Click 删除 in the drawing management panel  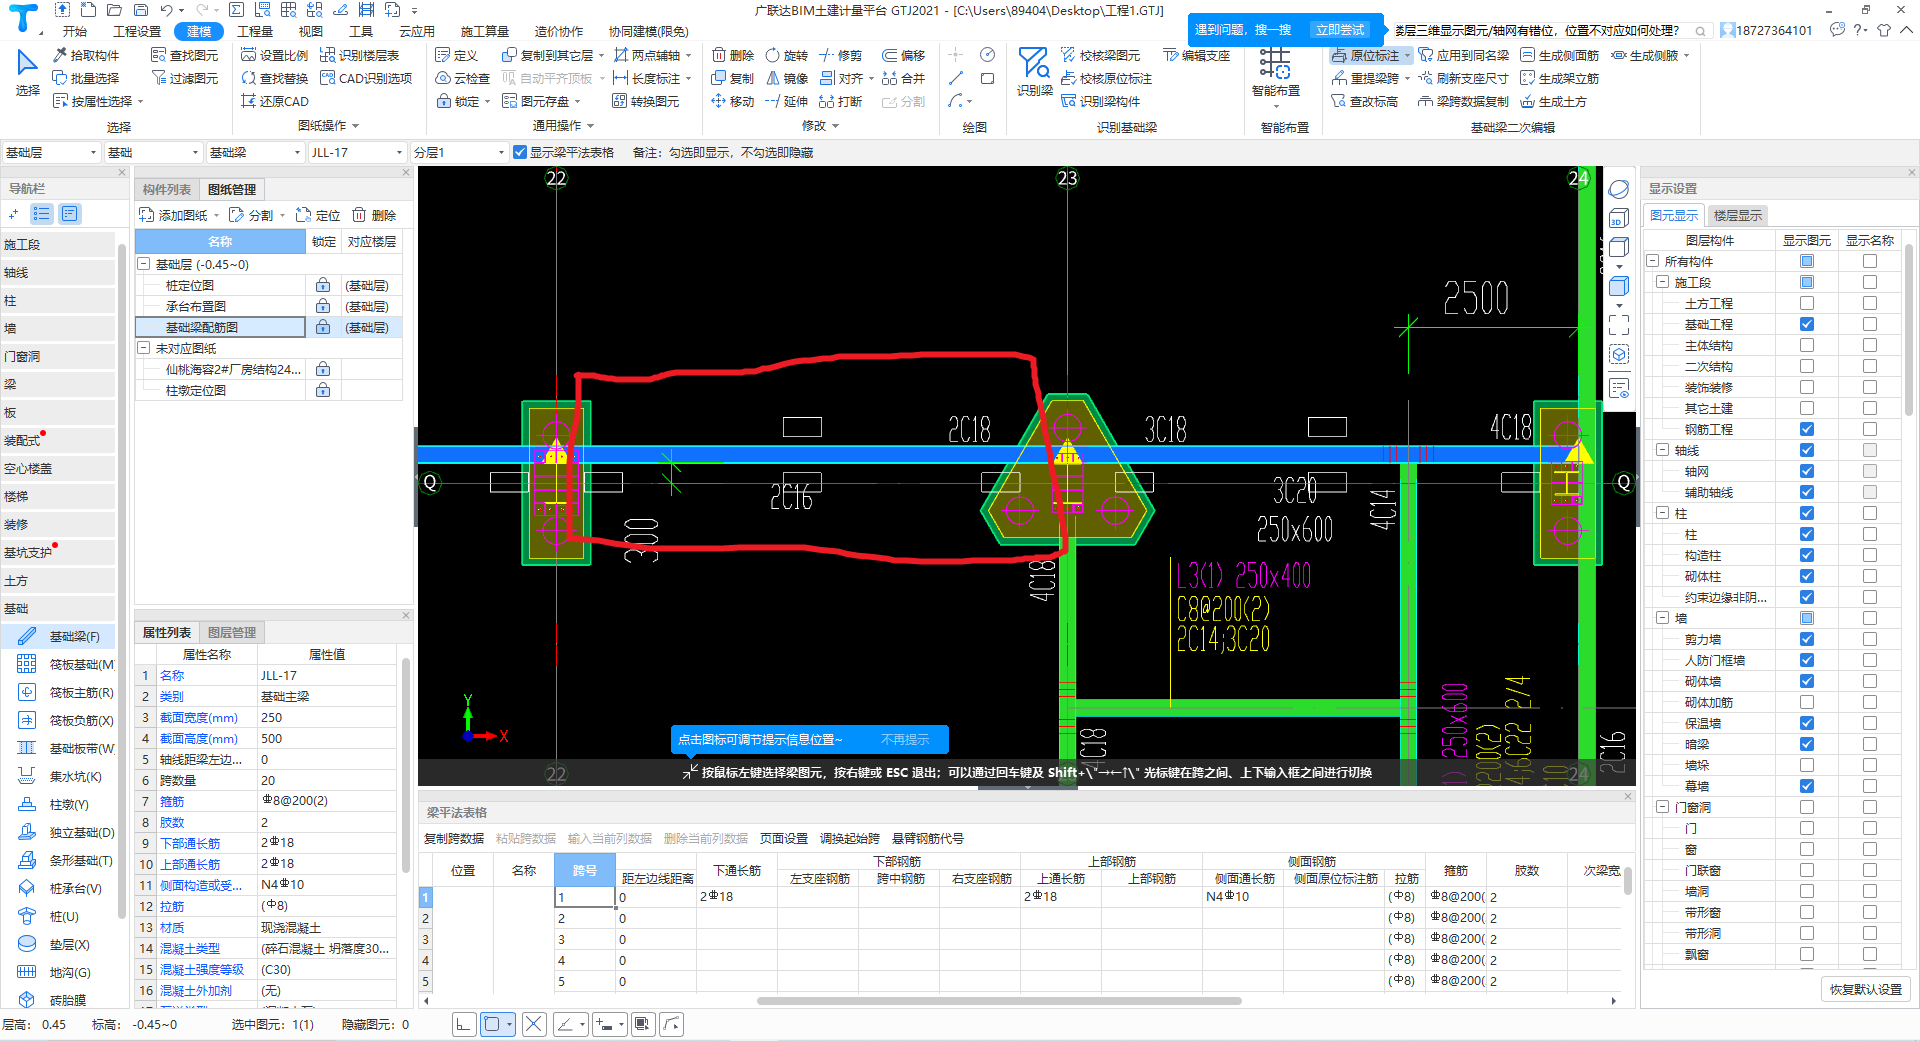374,215
